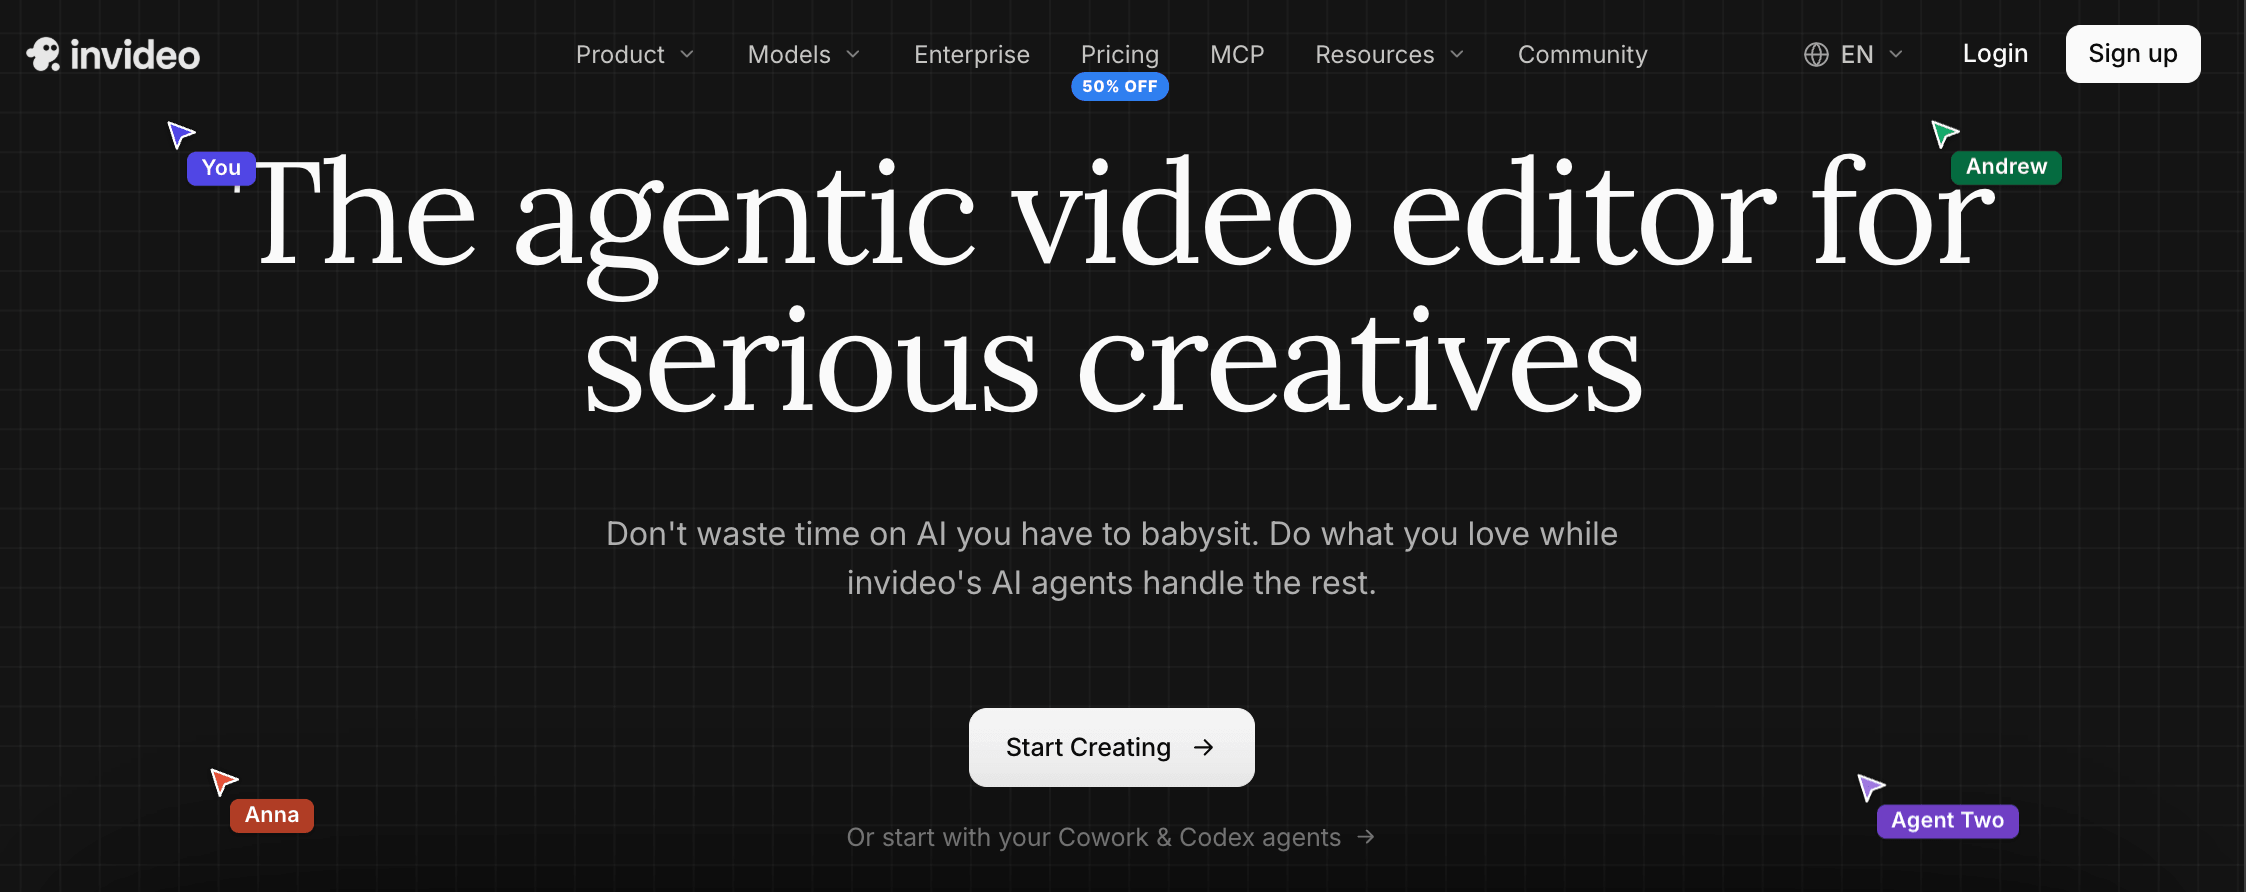The image size is (2246, 892).
Task: Click the Agent Two name tag
Action: (1947, 821)
